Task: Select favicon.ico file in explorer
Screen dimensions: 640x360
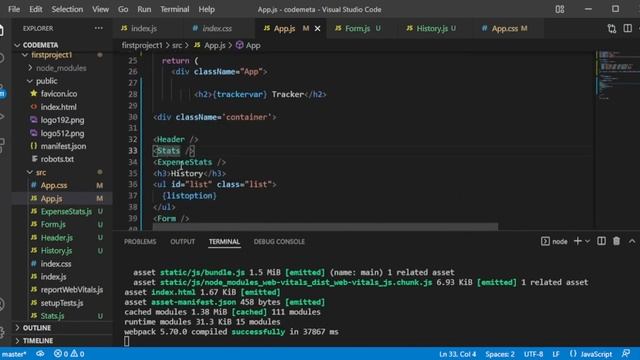Action: 59,94
